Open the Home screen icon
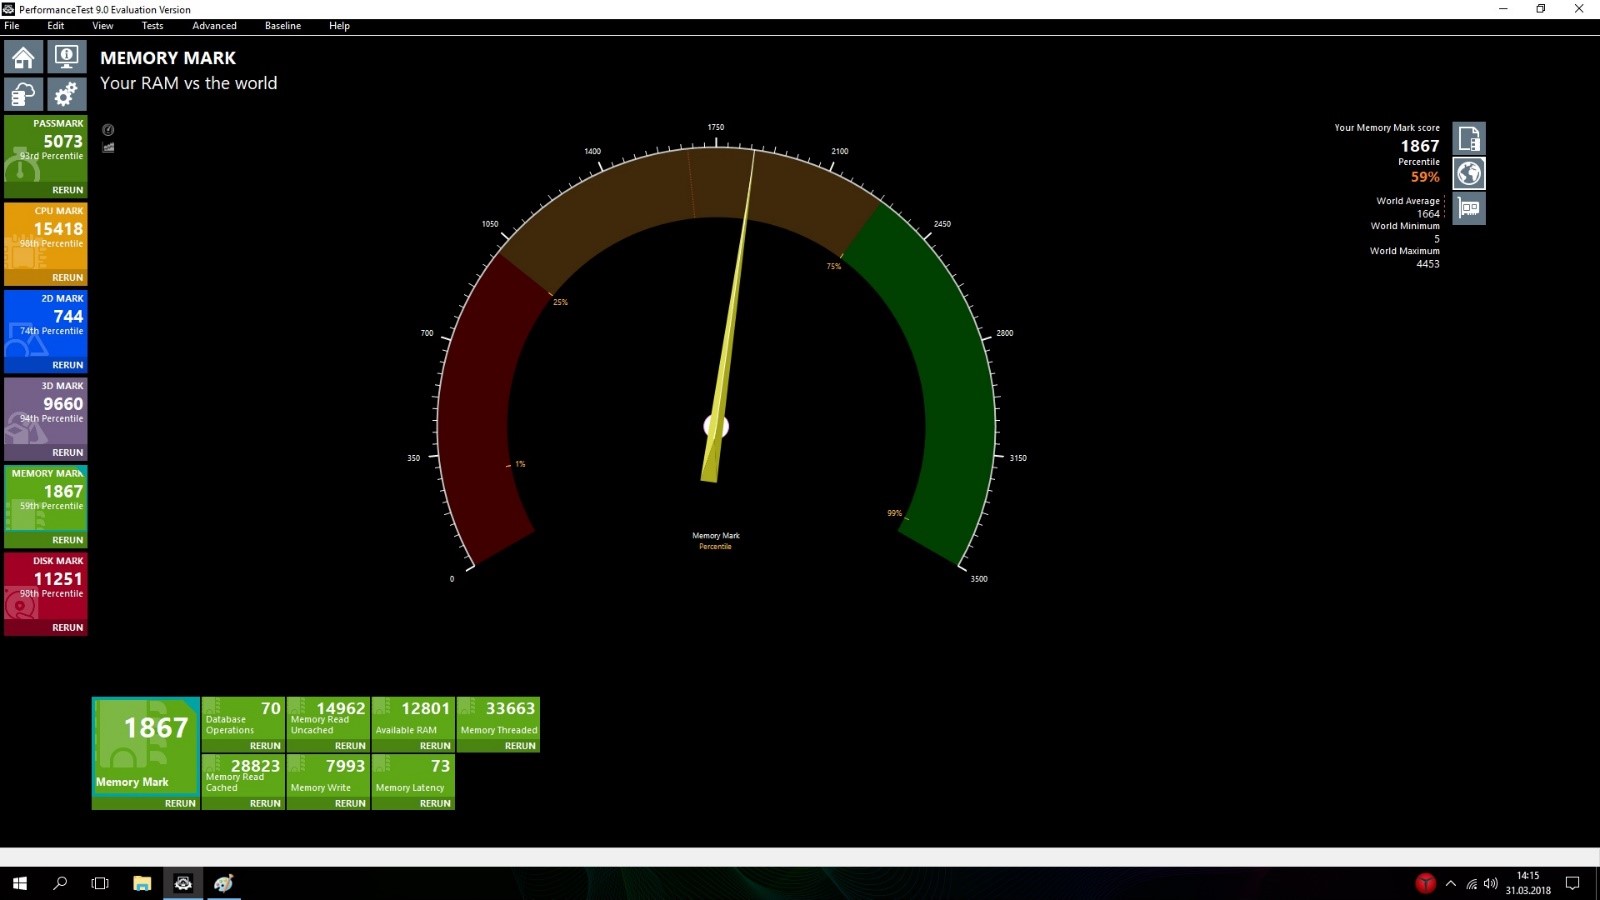 pos(24,57)
